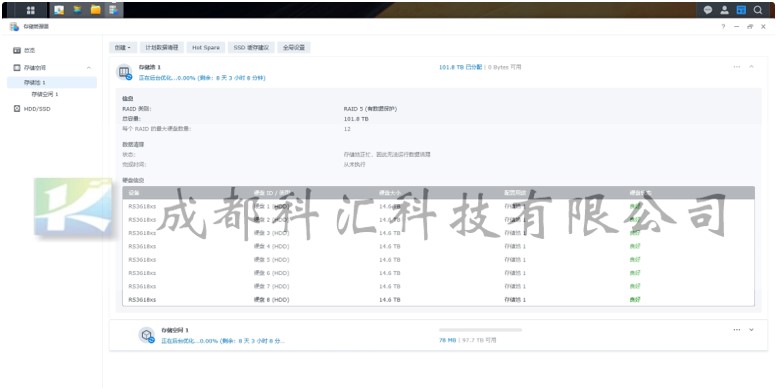Click the Hot Spare button
Screen dimensions: 776x388
click(206, 48)
